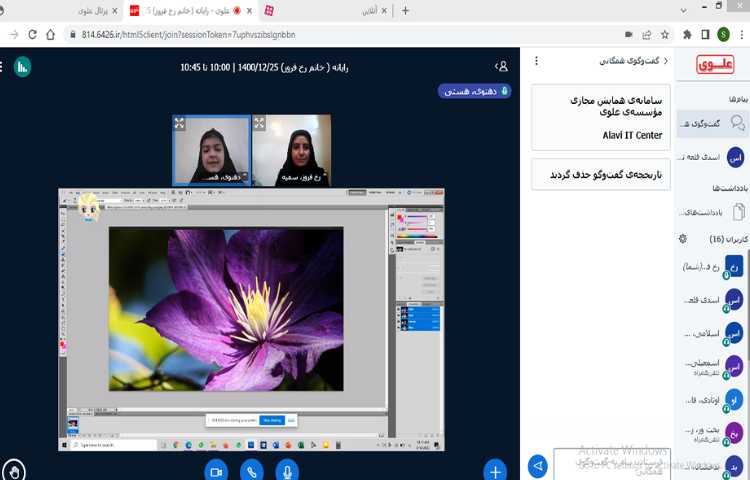Open the blue plus actions menu
The width and height of the screenshot is (750, 480).
(495, 471)
